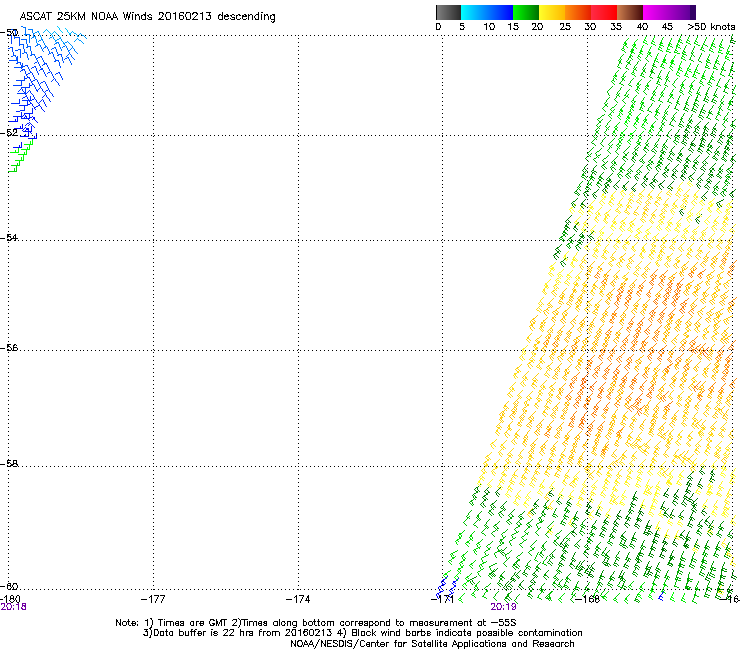Select the cyan 5-10 knots legend swatch

tap(474, 12)
